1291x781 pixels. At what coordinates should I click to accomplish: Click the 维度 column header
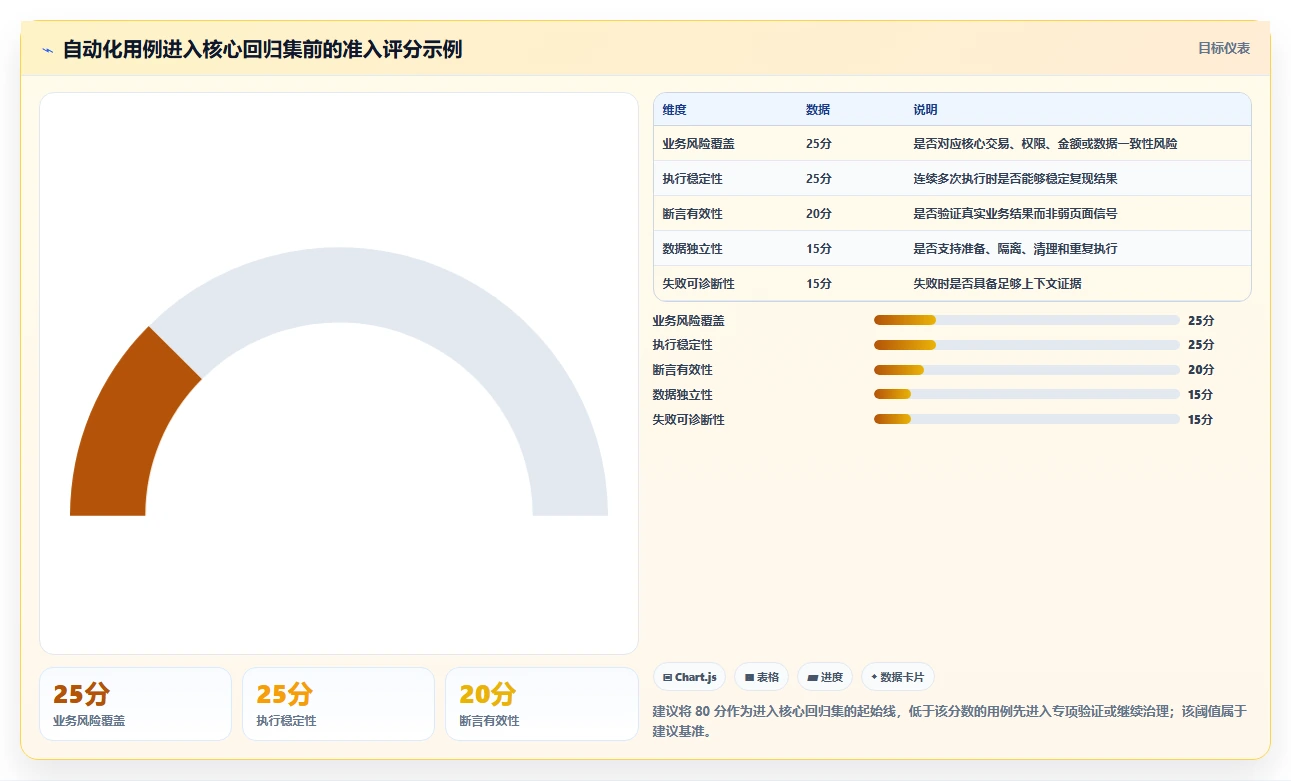(675, 110)
